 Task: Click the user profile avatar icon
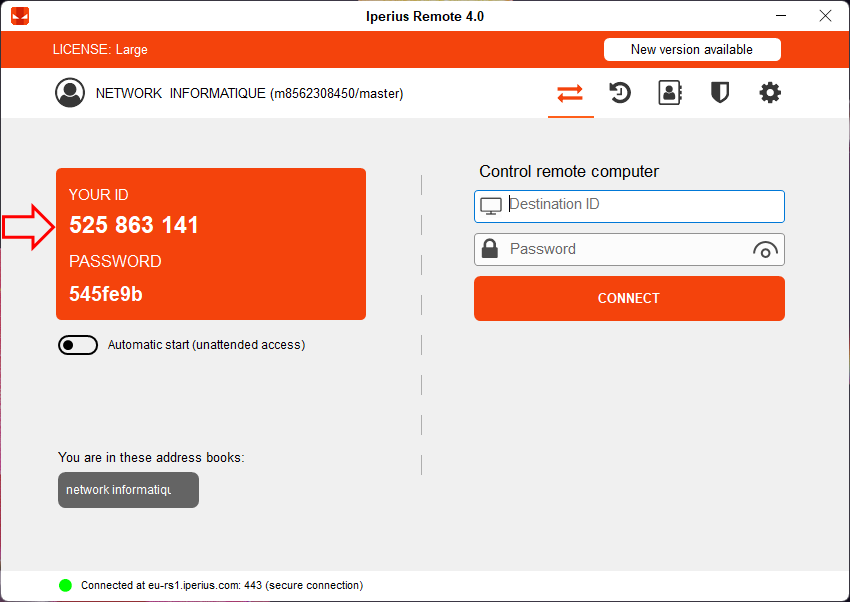70,93
